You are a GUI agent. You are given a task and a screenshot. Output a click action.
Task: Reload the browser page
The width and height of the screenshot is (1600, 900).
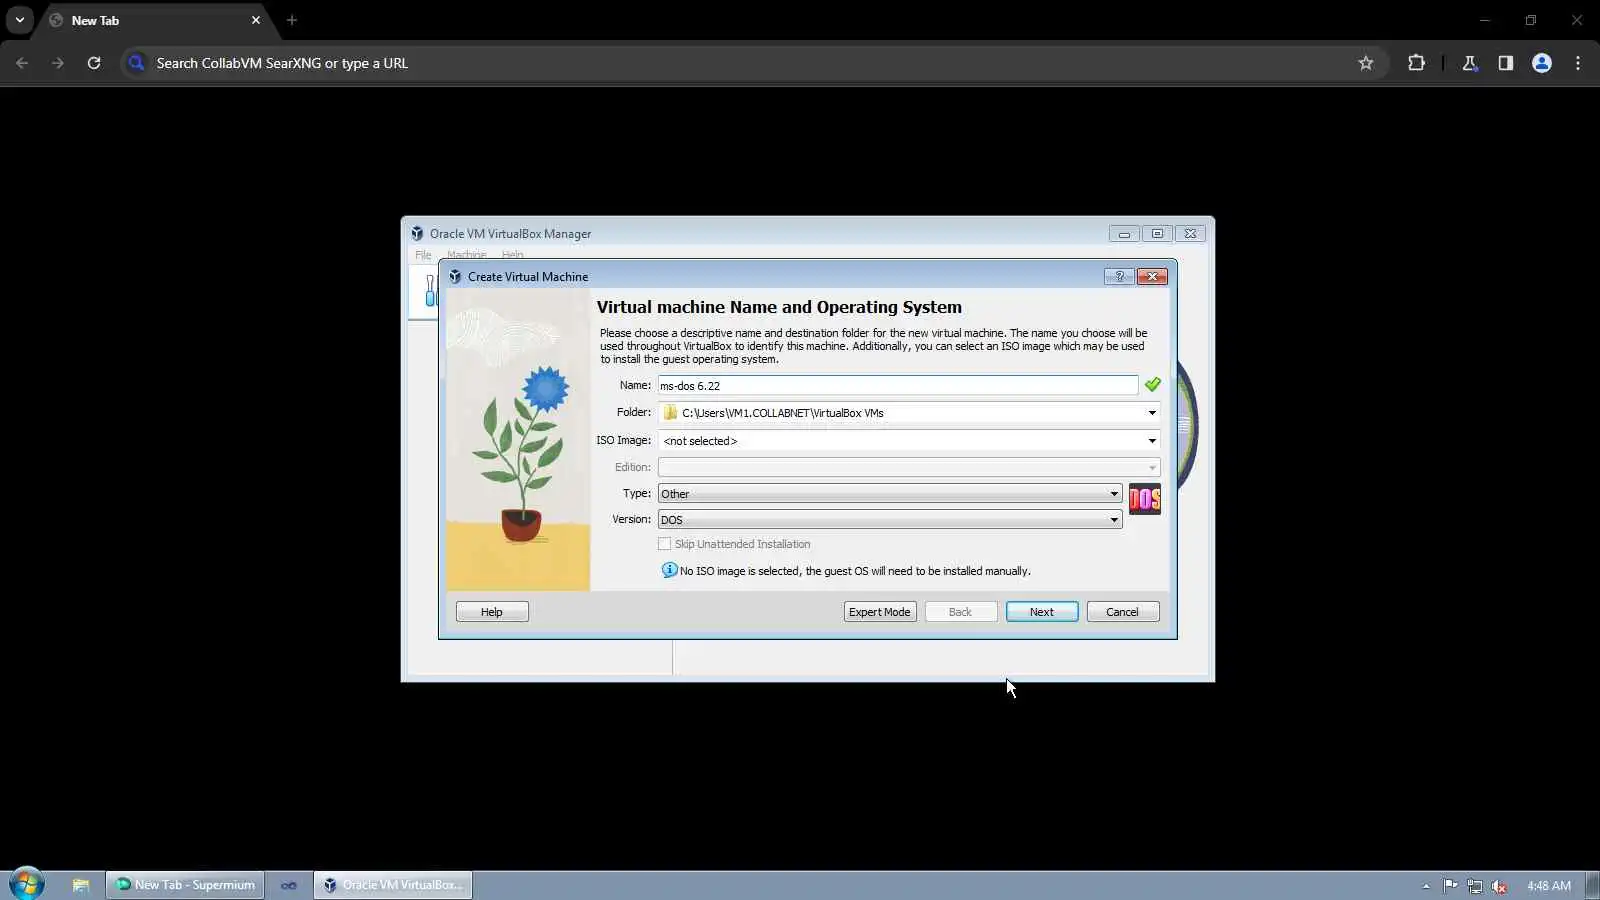(x=94, y=63)
